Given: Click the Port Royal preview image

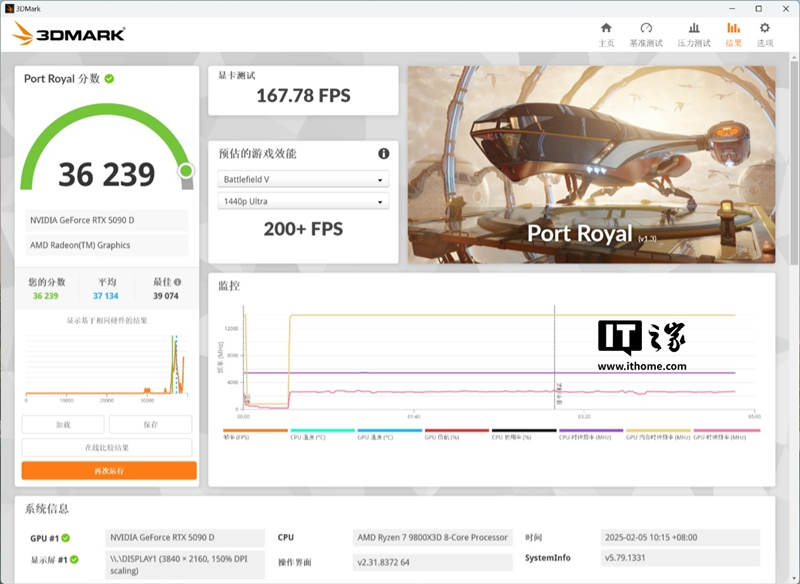Looking at the screenshot, I should pyautogui.click(x=591, y=165).
